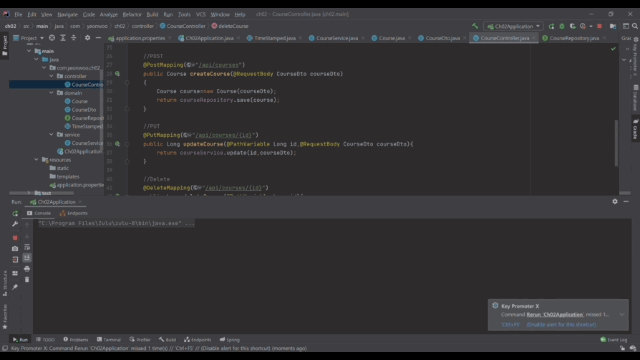Click the layout icon in Run sidebar
This screenshot has height=360, width=640.
pyautogui.click(x=15, y=273)
